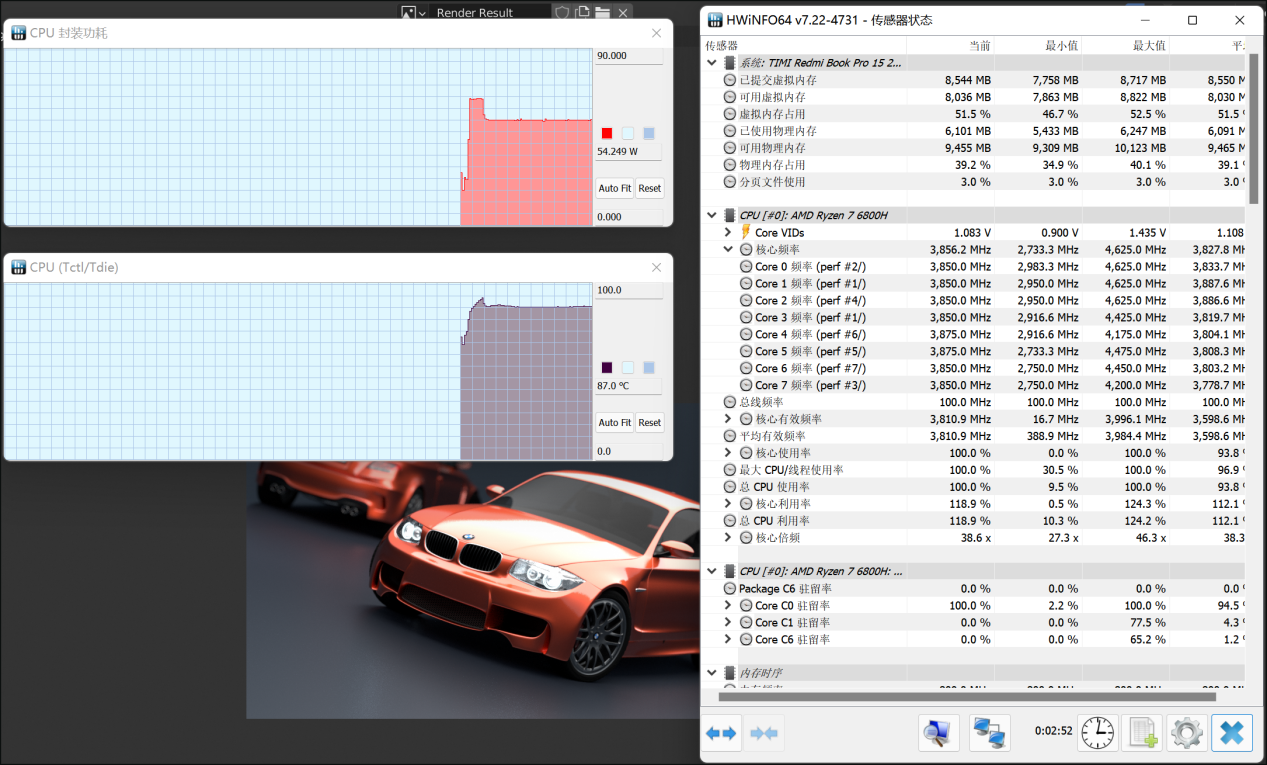This screenshot has width=1267, height=765.
Task: Open the HWiNFO settings gear icon
Action: [x=1186, y=733]
